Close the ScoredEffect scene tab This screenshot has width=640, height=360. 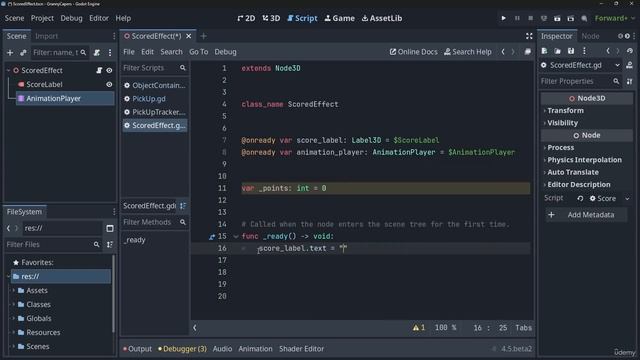coord(189,36)
